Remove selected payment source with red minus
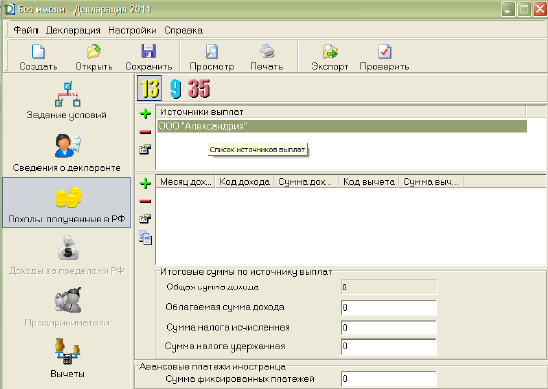The height and width of the screenshot is (389, 548). (145, 132)
